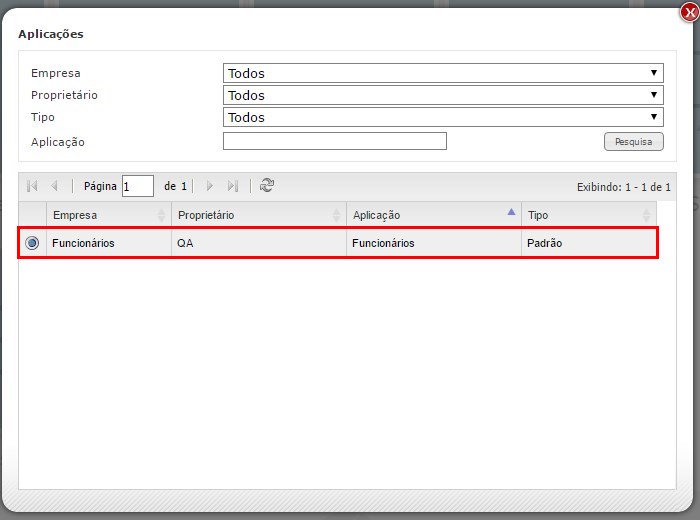Close the Aplicações dialog
The height and width of the screenshot is (520, 700).
click(689, 12)
